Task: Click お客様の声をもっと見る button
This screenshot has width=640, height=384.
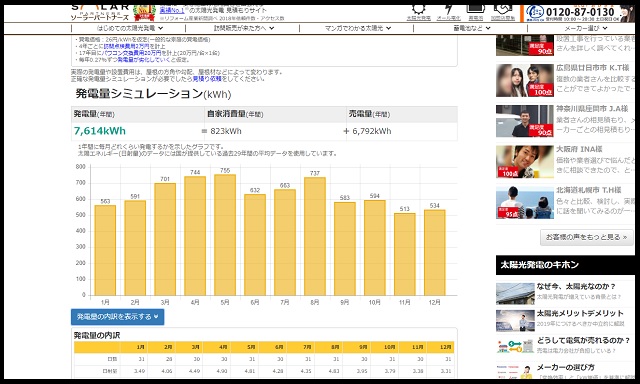Action: 587,237
